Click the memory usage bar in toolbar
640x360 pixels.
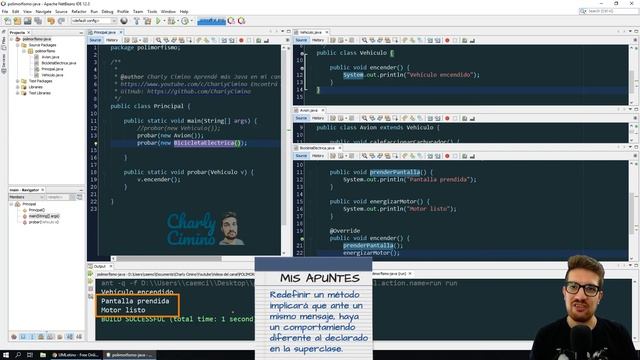click(211, 21)
